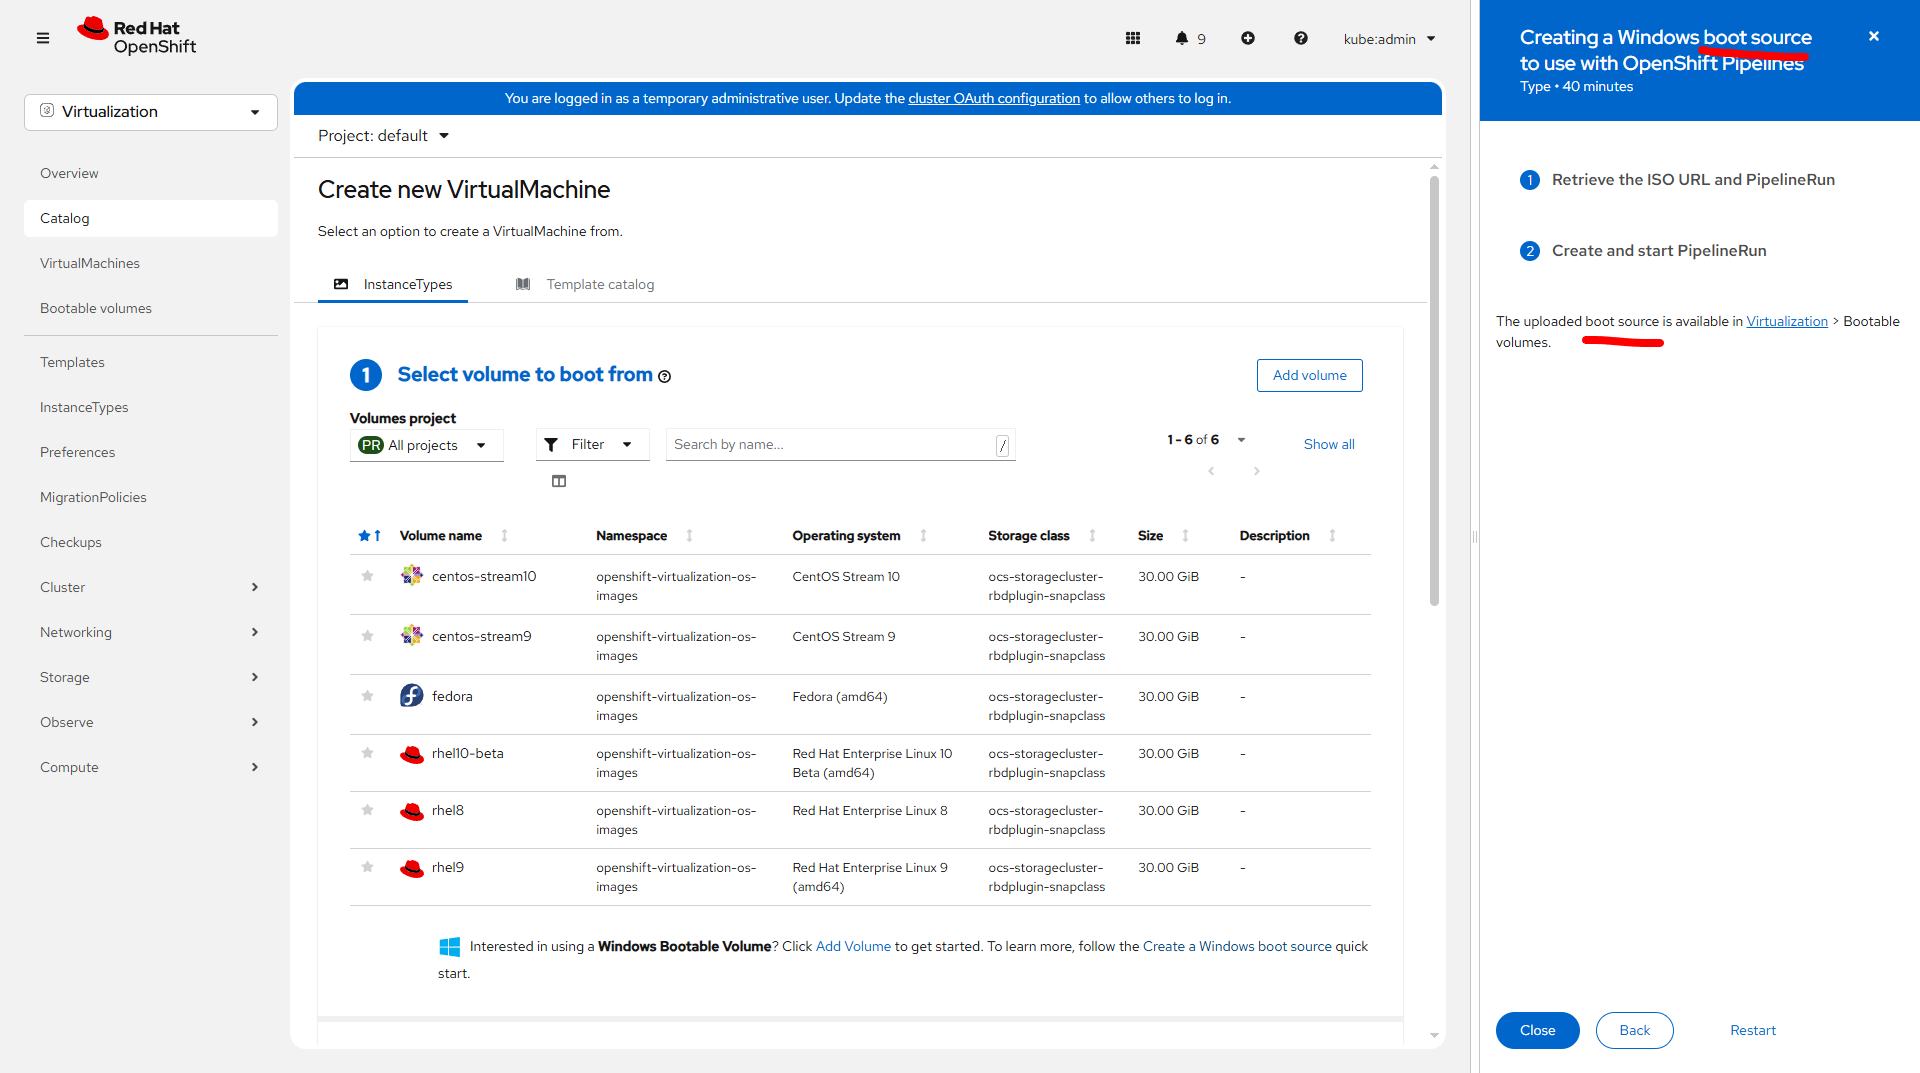Mark rhel9 volume as favorite
The image size is (1920, 1073).
[367, 867]
